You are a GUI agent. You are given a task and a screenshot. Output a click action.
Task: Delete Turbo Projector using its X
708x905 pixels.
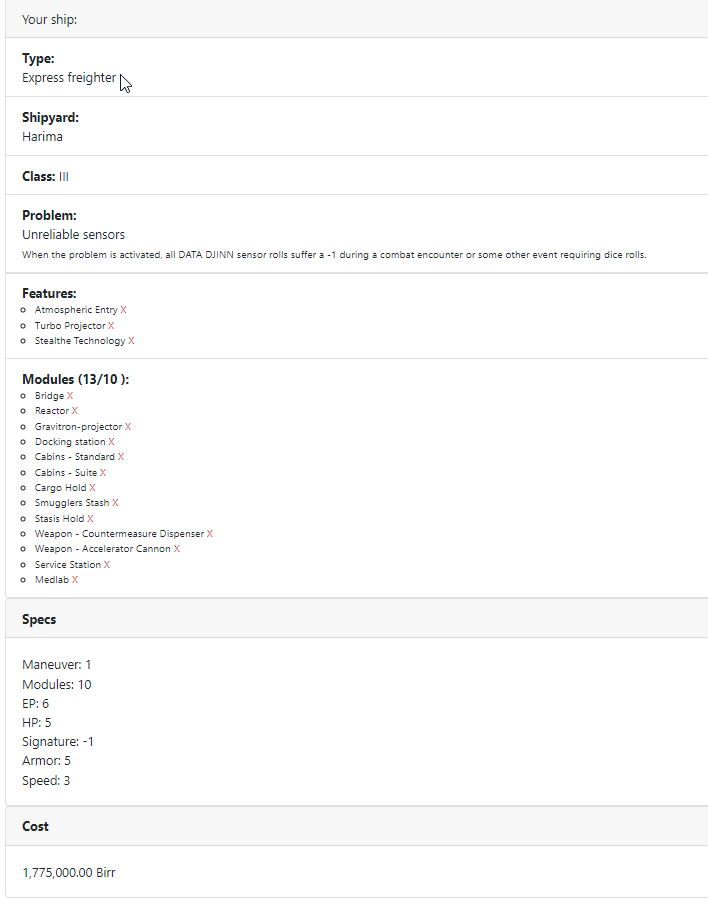[x=111, y=326]
